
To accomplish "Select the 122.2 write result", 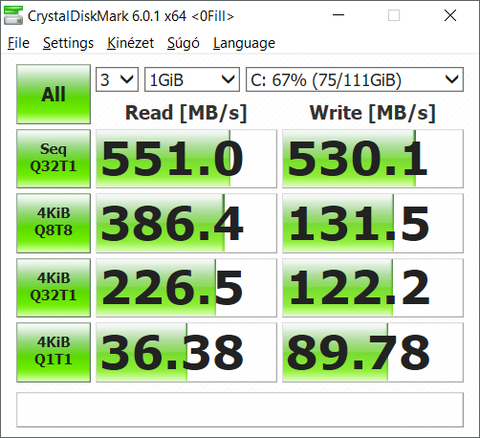I will coord(373,287).
